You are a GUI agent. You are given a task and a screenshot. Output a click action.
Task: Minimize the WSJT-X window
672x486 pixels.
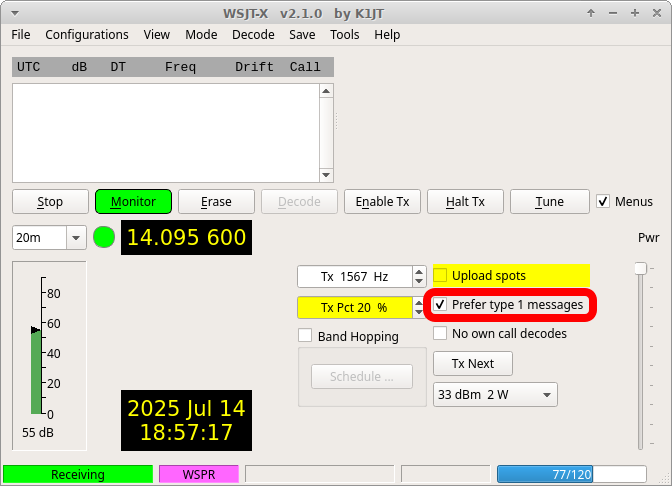pyautogui.click(x=613, y=13)
